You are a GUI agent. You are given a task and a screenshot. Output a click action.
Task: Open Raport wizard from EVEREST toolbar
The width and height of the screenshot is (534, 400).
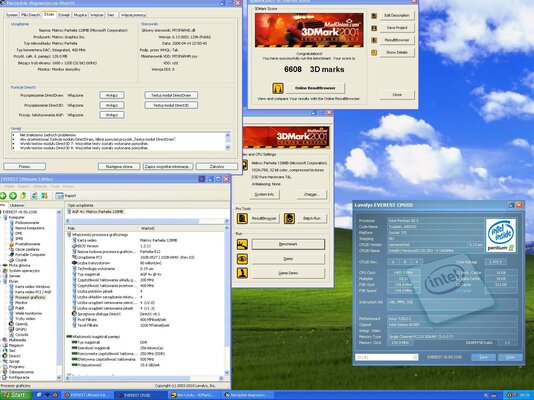[x=66, y=196]
